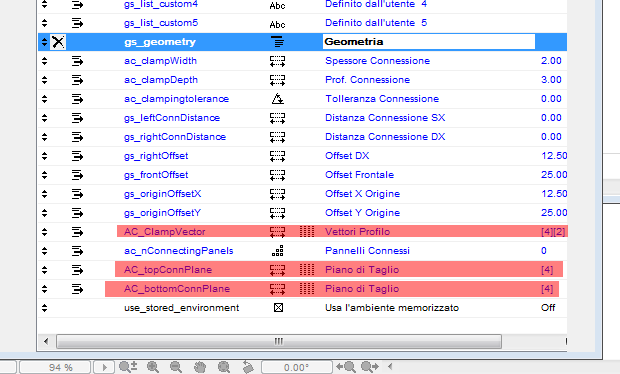This screenshot has height=374, width=620.
Task: Click the zoom out magnifier icon
Action: [x=176, y=367]
